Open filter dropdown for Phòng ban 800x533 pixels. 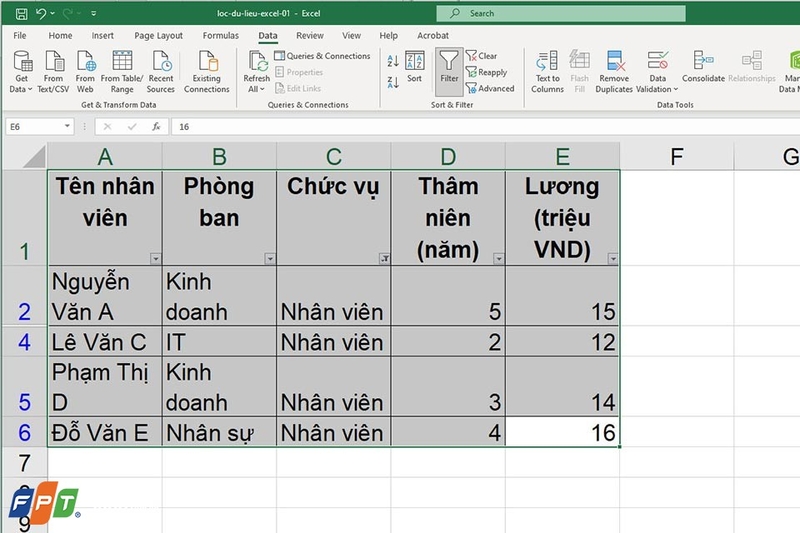click(x=270, y=259)
